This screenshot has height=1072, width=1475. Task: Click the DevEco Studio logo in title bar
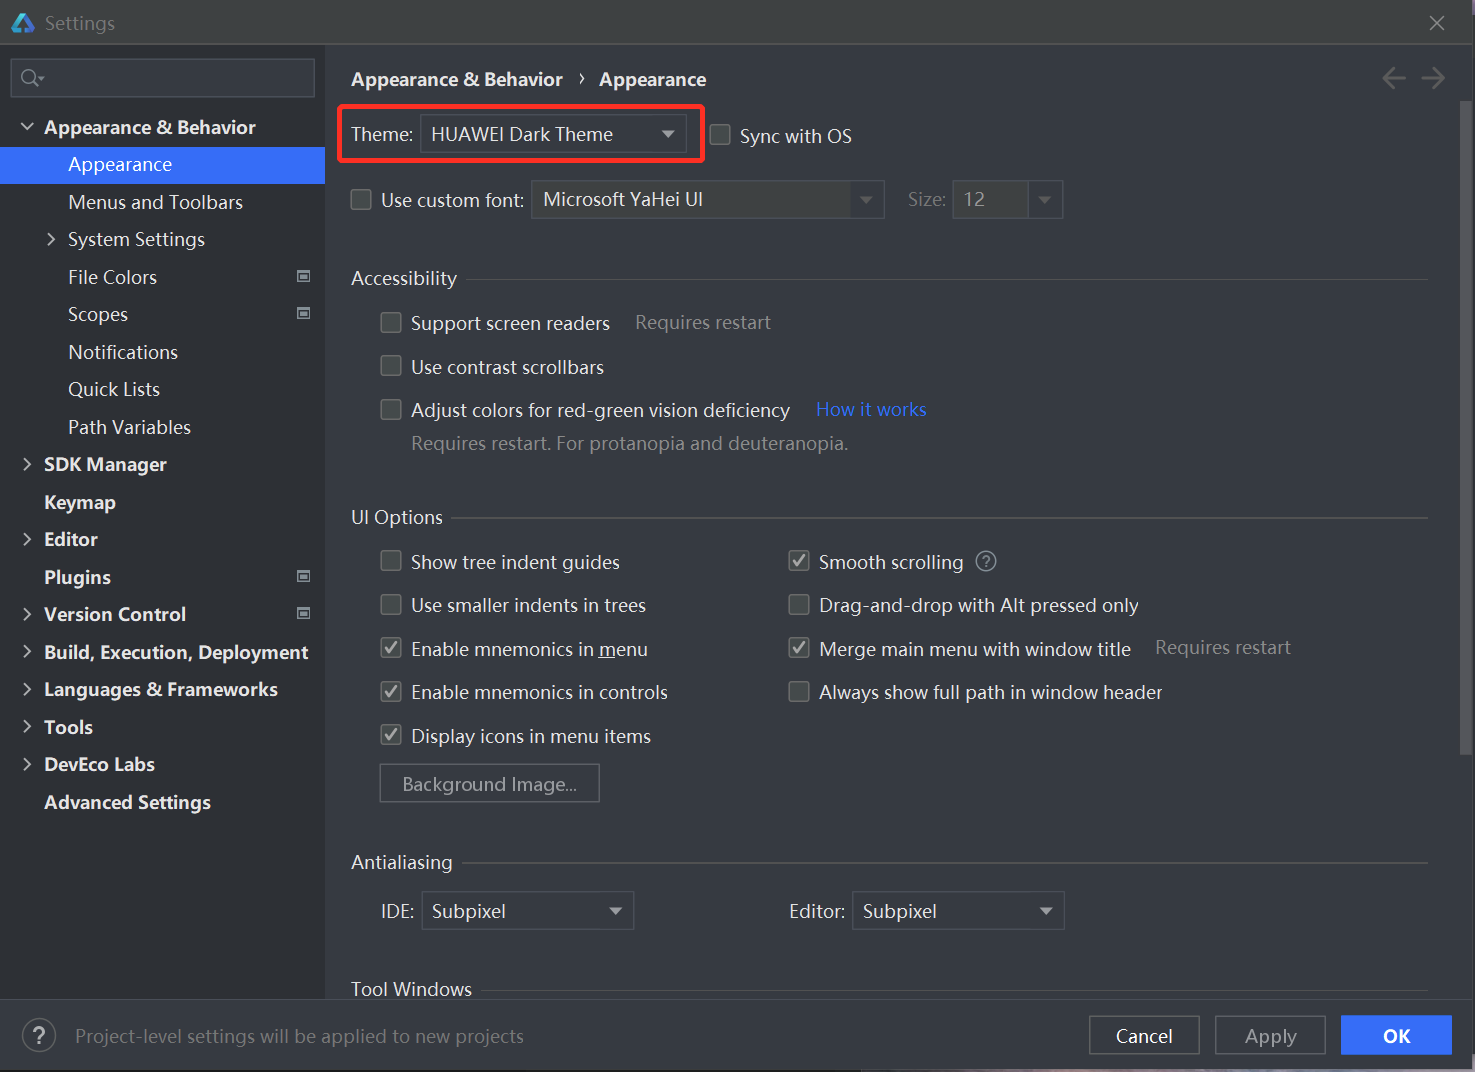[x=22, y=22]
